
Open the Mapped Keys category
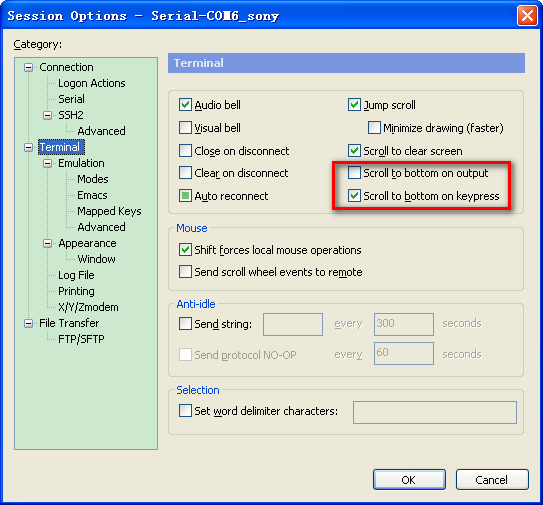109,211
